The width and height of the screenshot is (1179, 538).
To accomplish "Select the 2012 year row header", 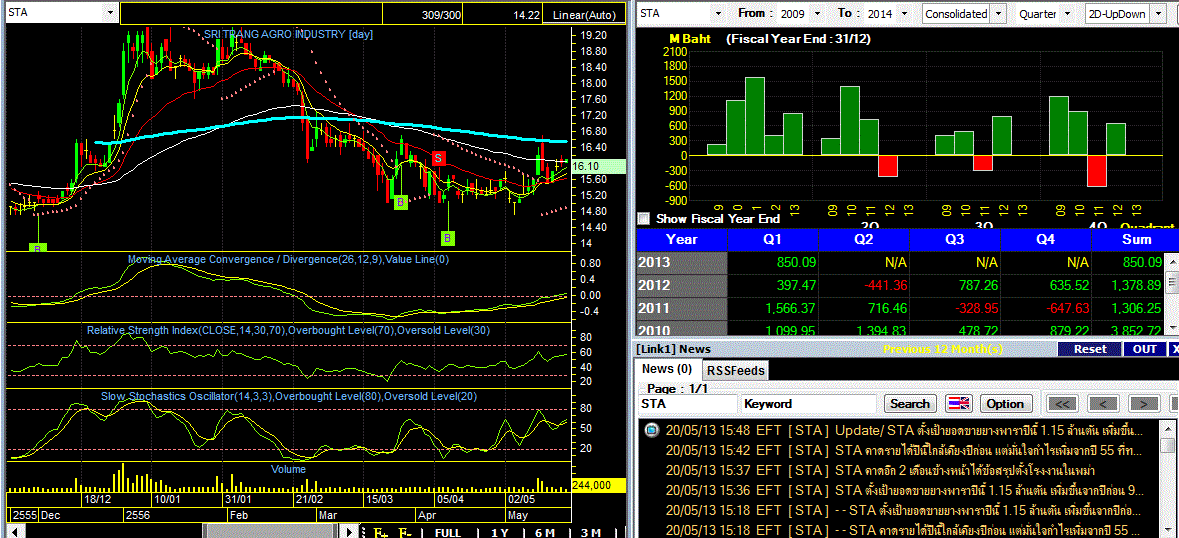I will [682, 286].
